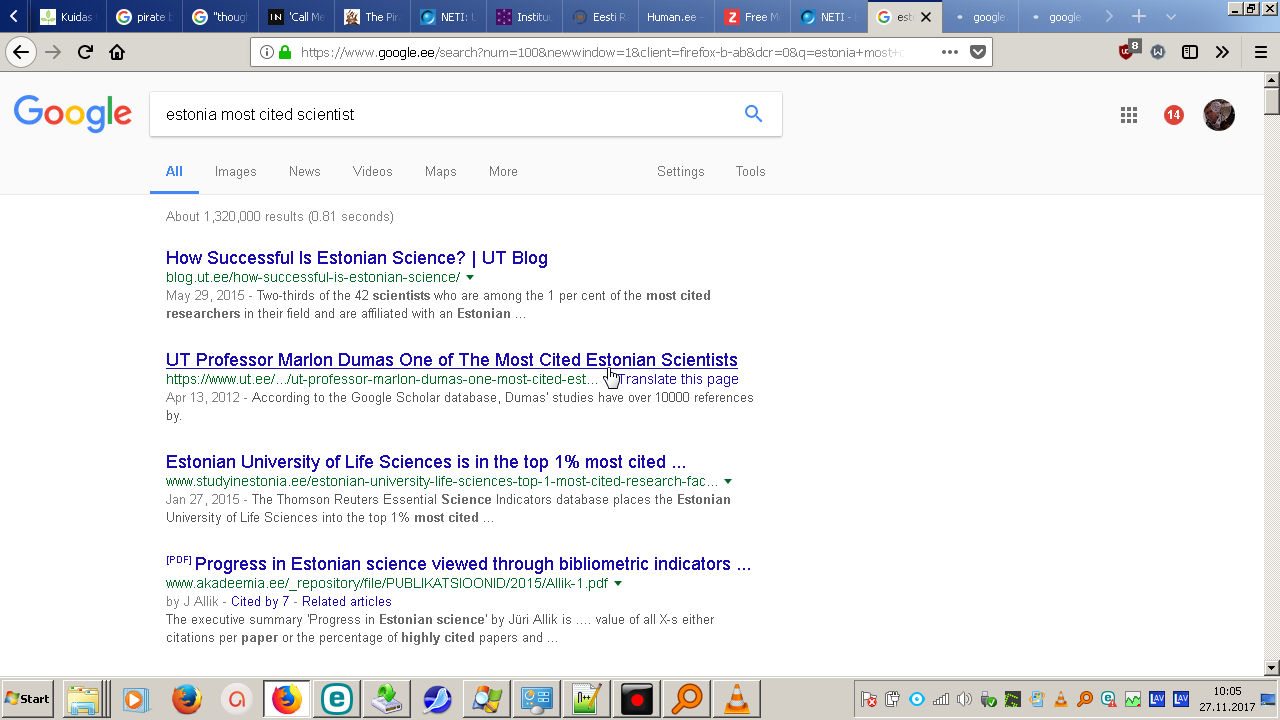Click the system tray volume icon
Image resolution: width=1280 pixels, height=720 pixels.
coord(964,699)
